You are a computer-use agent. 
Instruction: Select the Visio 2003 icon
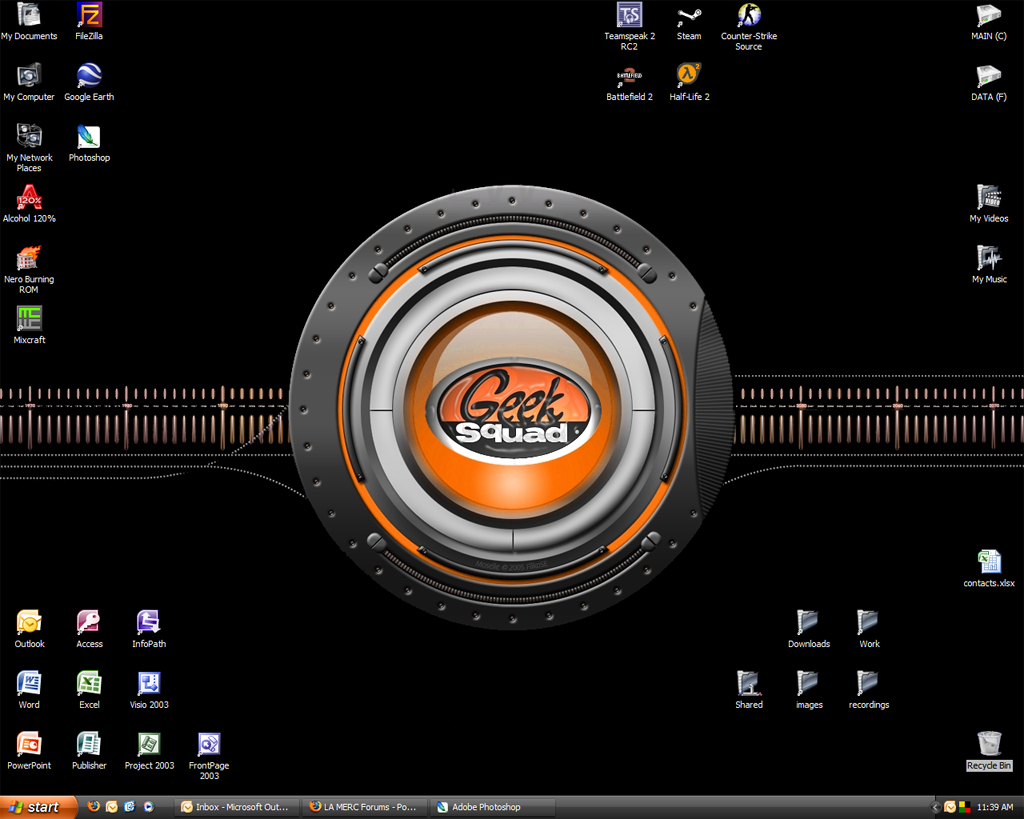click(149, 690)
